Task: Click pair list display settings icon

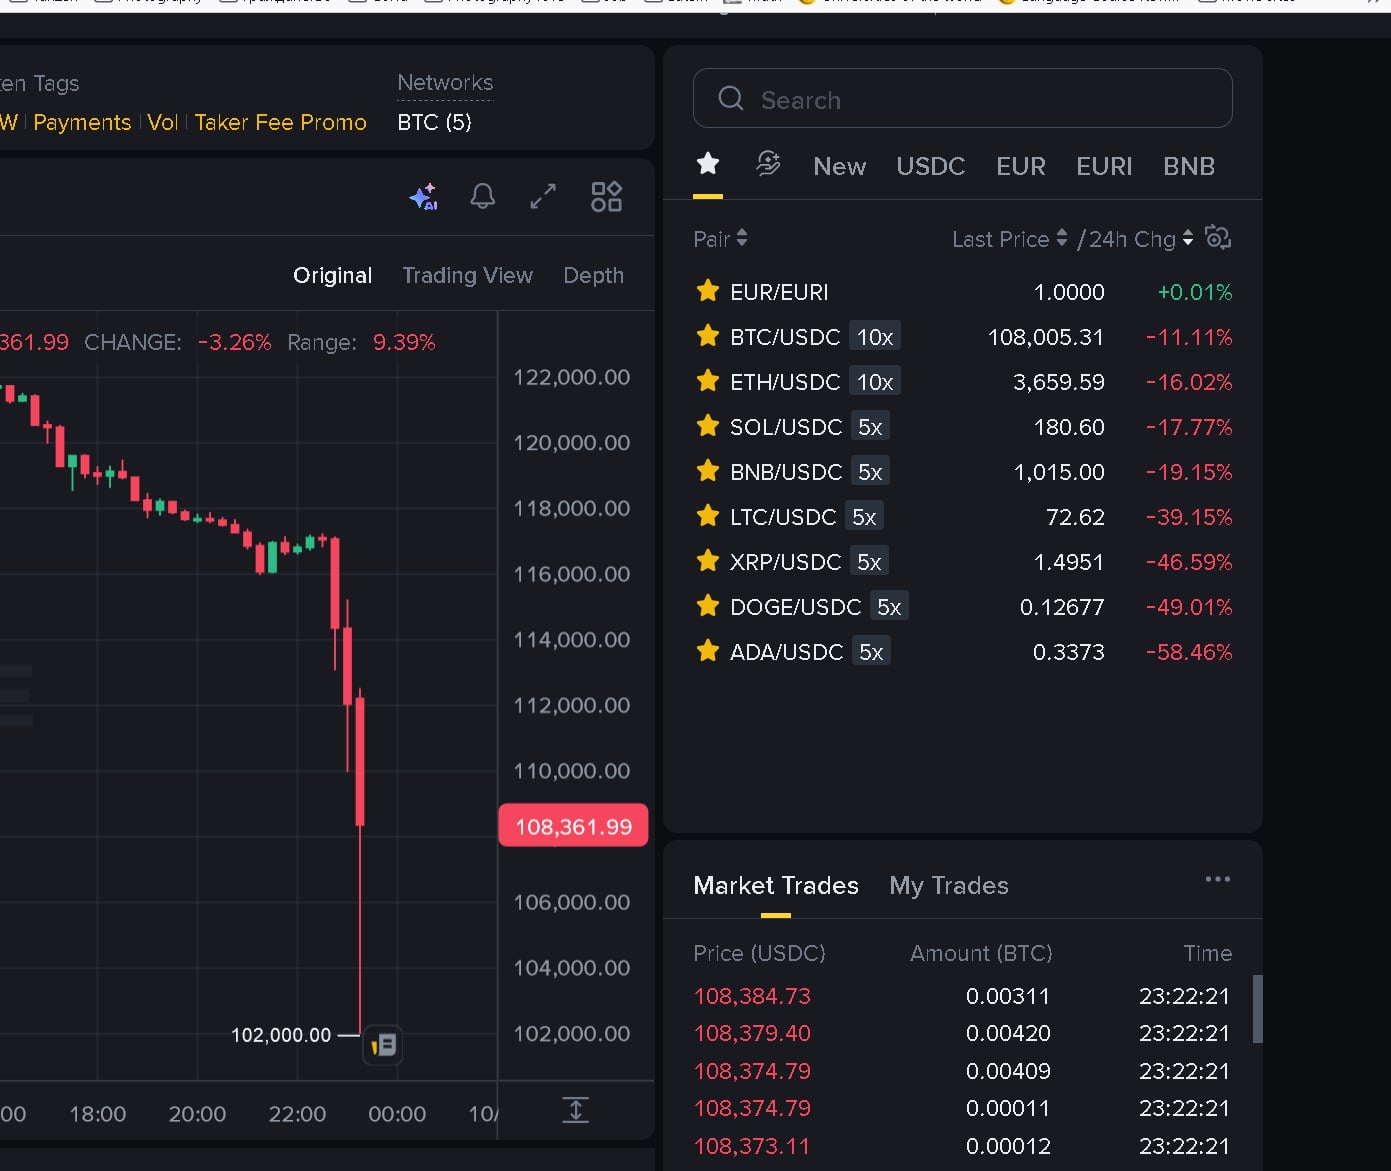Action: click(x=1217, y=238)
